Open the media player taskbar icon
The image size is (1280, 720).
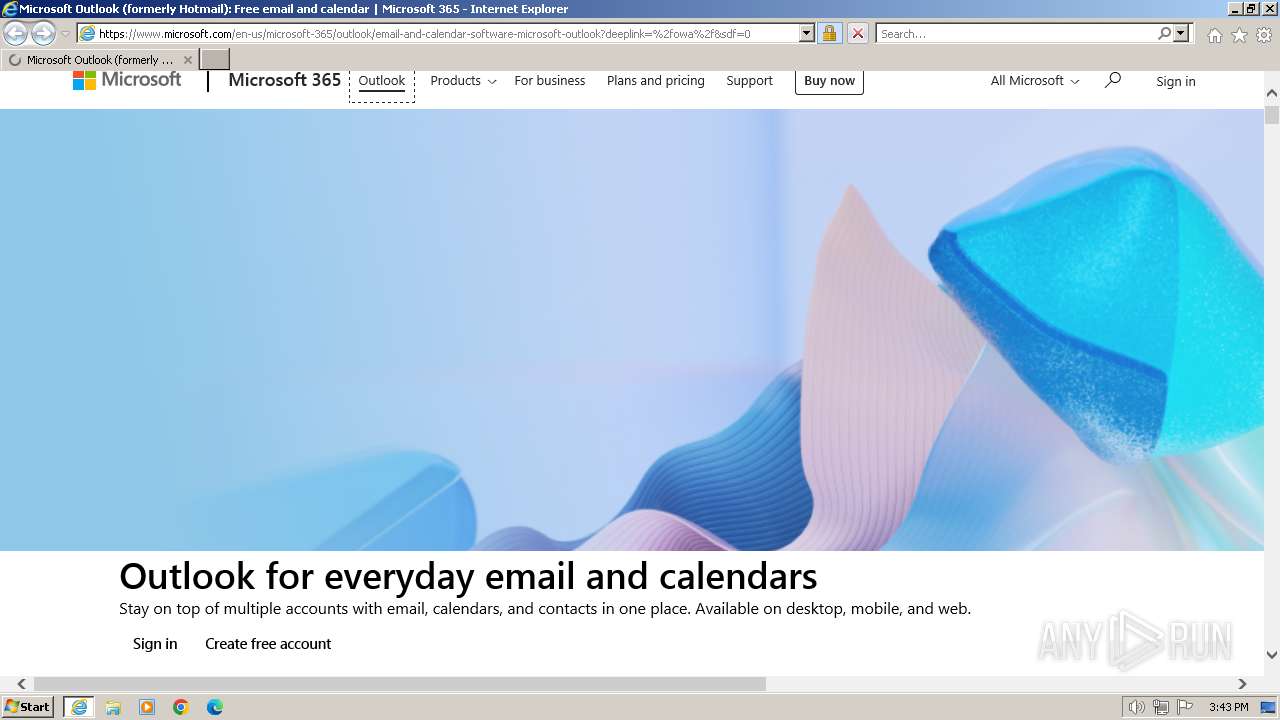(x=147, y=707)
